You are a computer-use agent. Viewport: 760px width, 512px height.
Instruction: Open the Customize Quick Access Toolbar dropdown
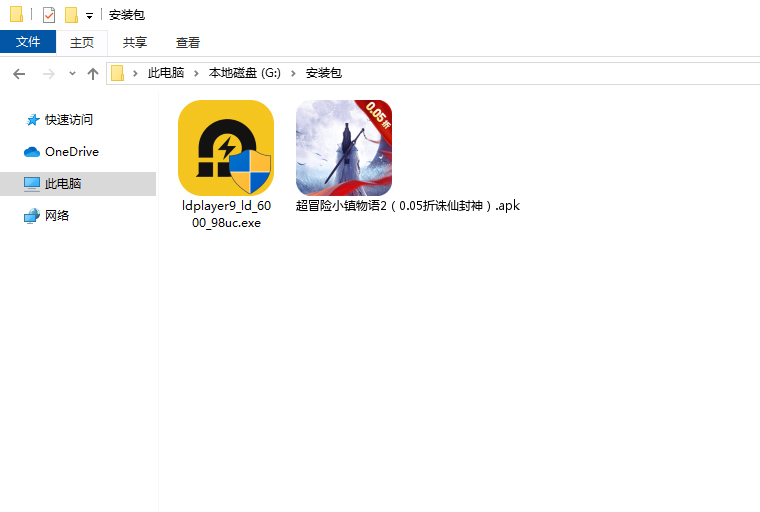point(89,16)
